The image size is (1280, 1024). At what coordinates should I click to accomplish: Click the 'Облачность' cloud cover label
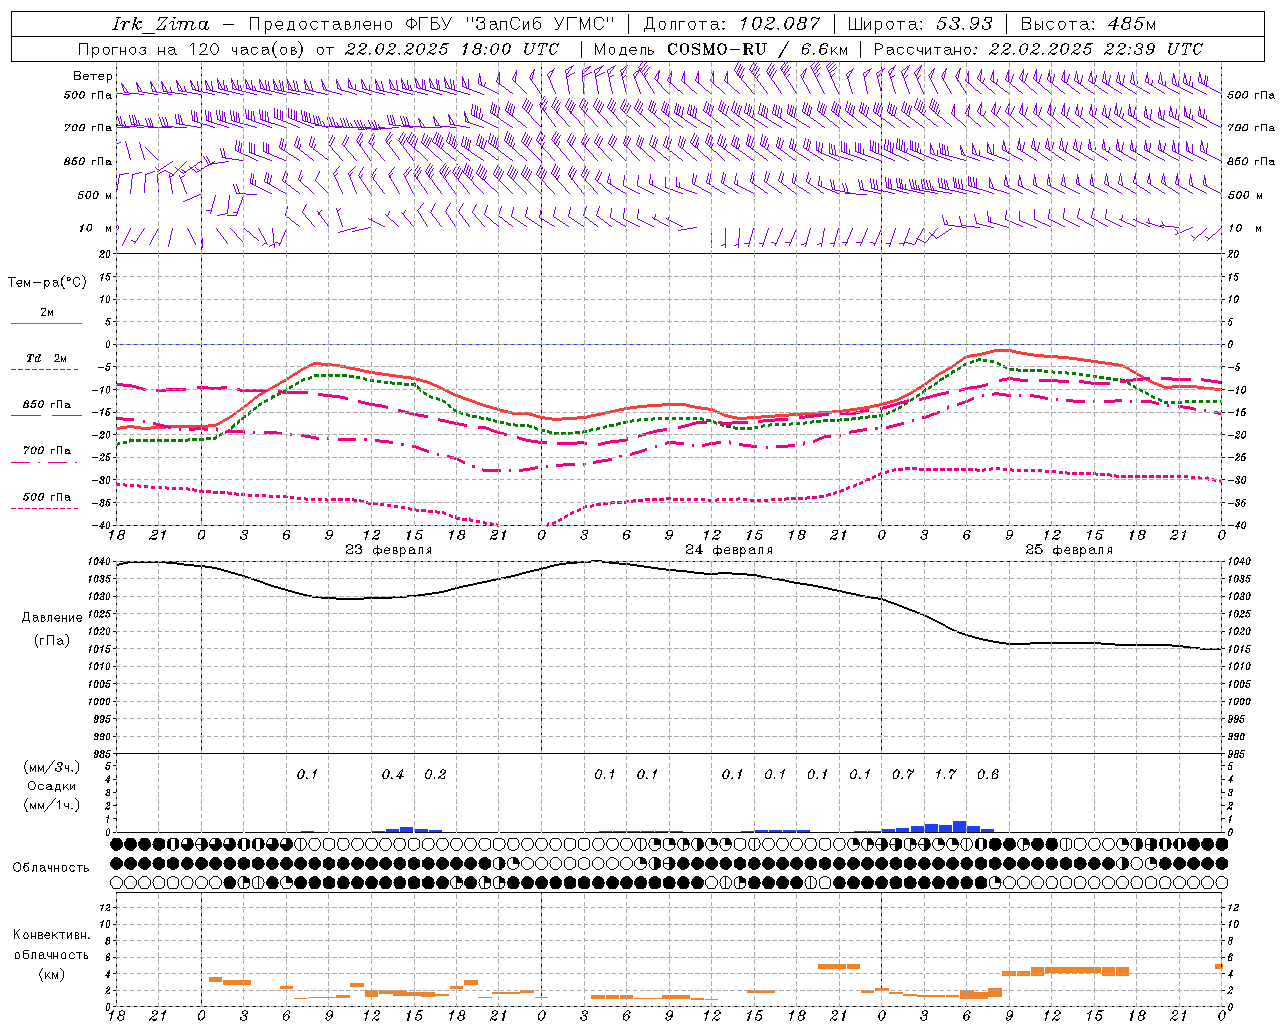point(51,867)
